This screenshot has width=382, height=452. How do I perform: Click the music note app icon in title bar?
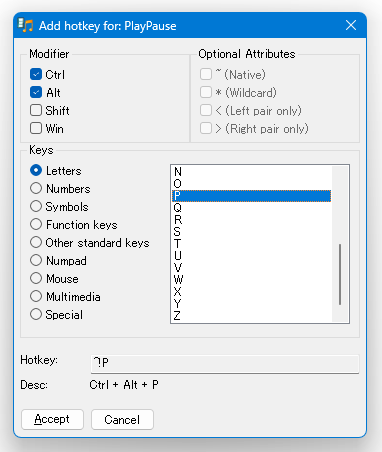(25, 25)
